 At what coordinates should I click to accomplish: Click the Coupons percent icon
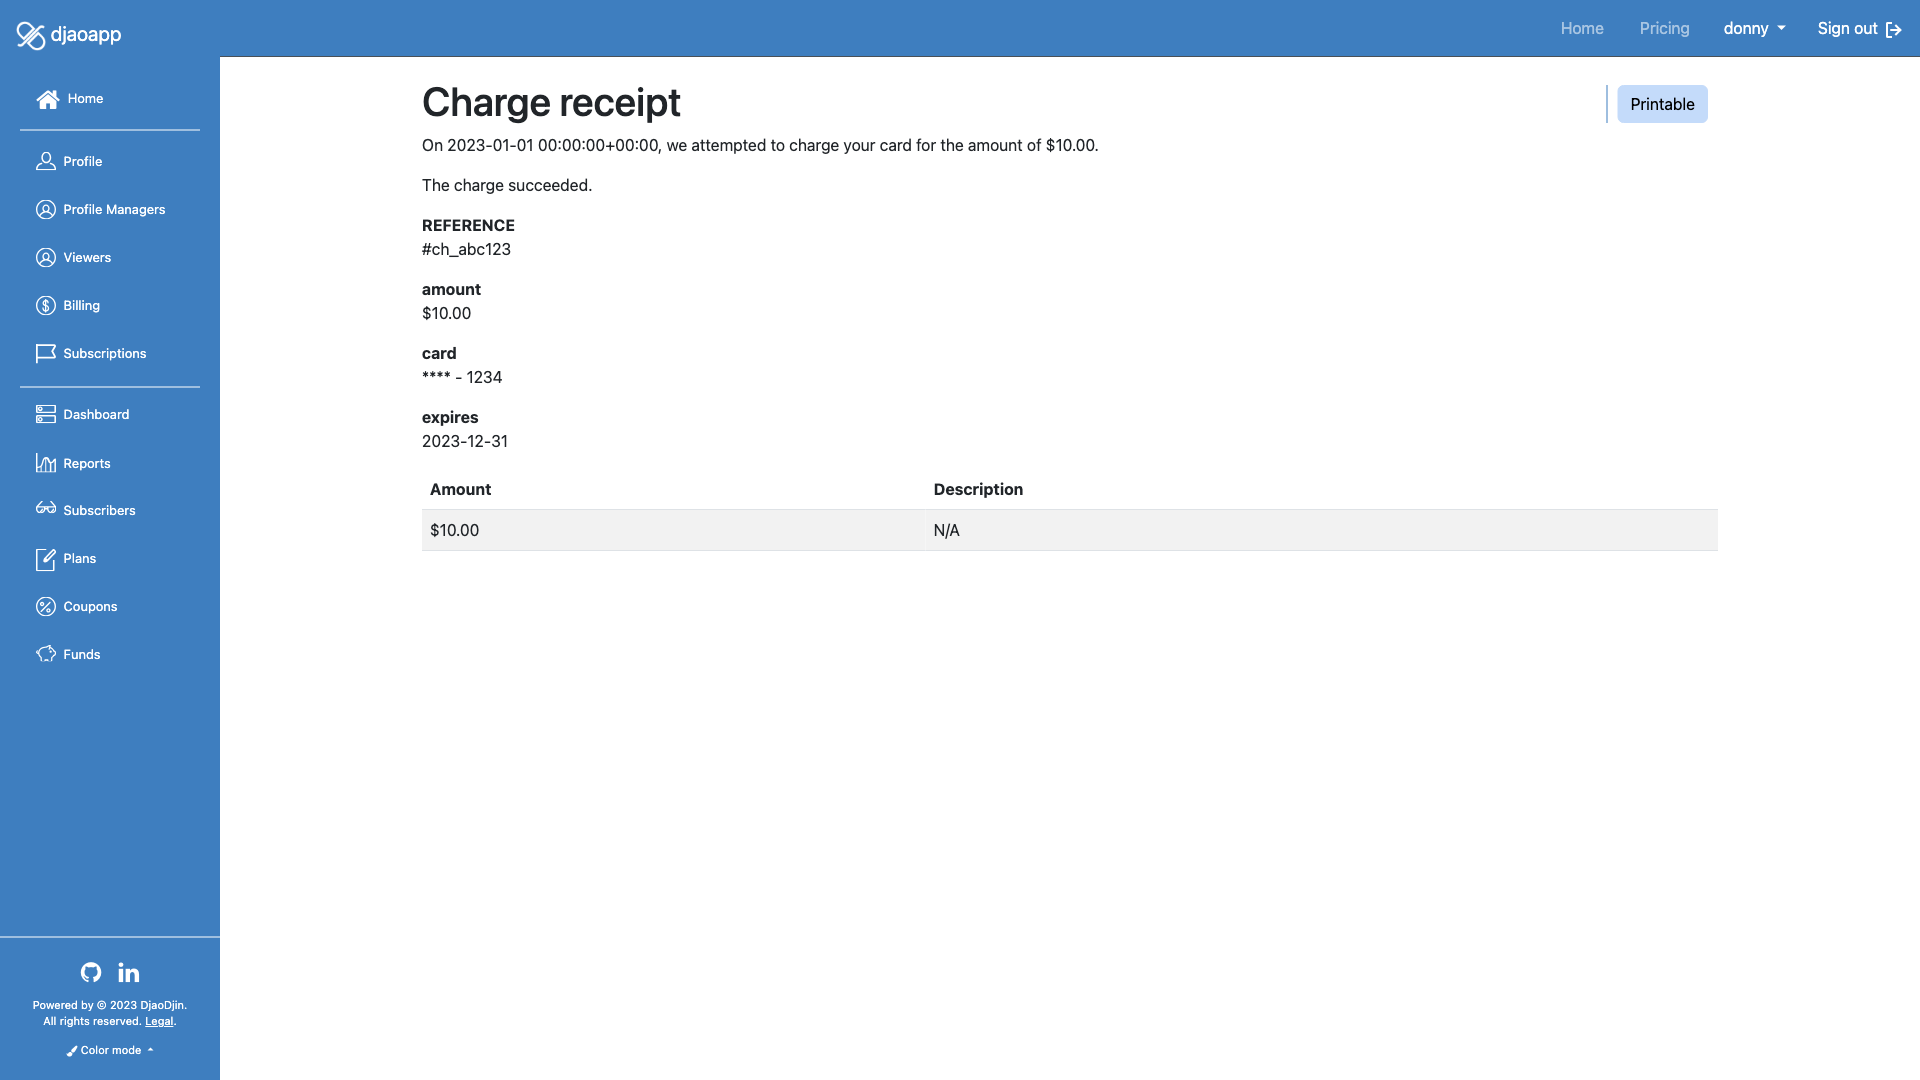click(x=46, y=606)
